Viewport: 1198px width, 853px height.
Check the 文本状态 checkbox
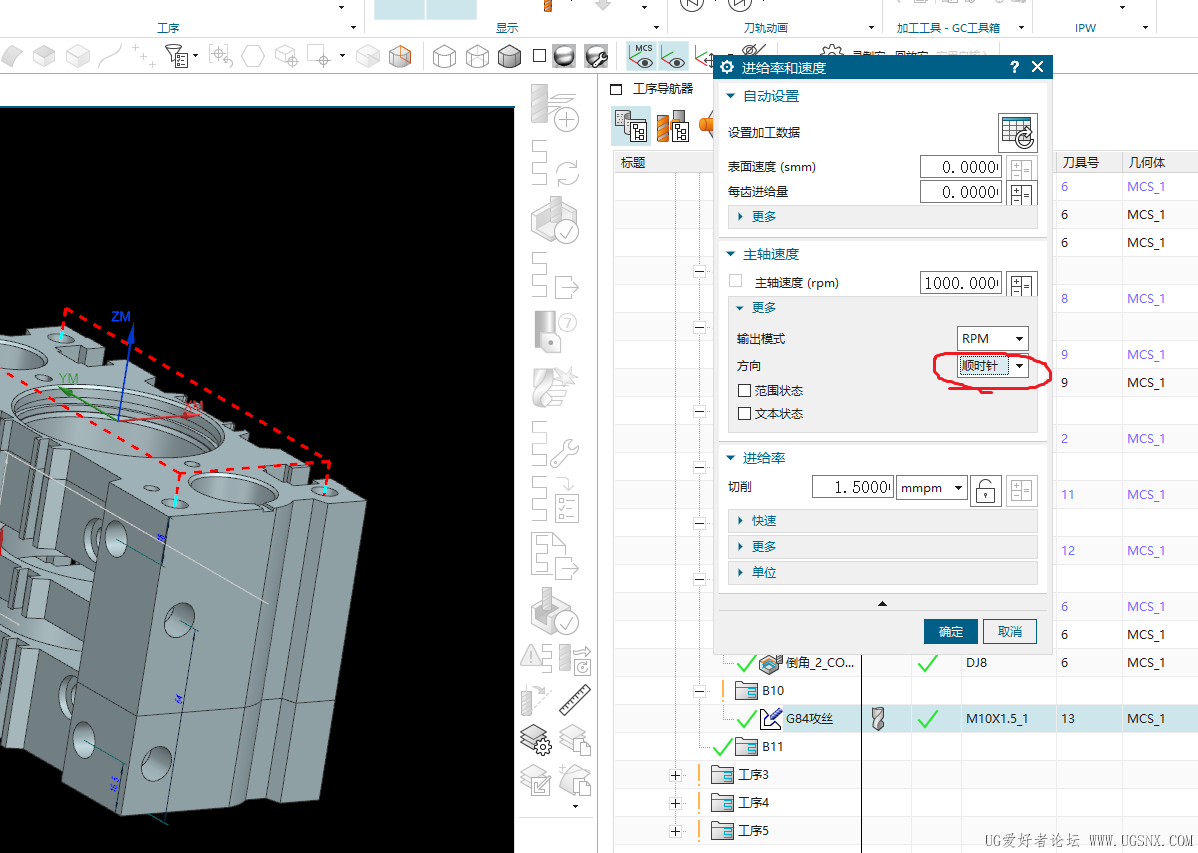pyautogui.click(x=744, y=414)
